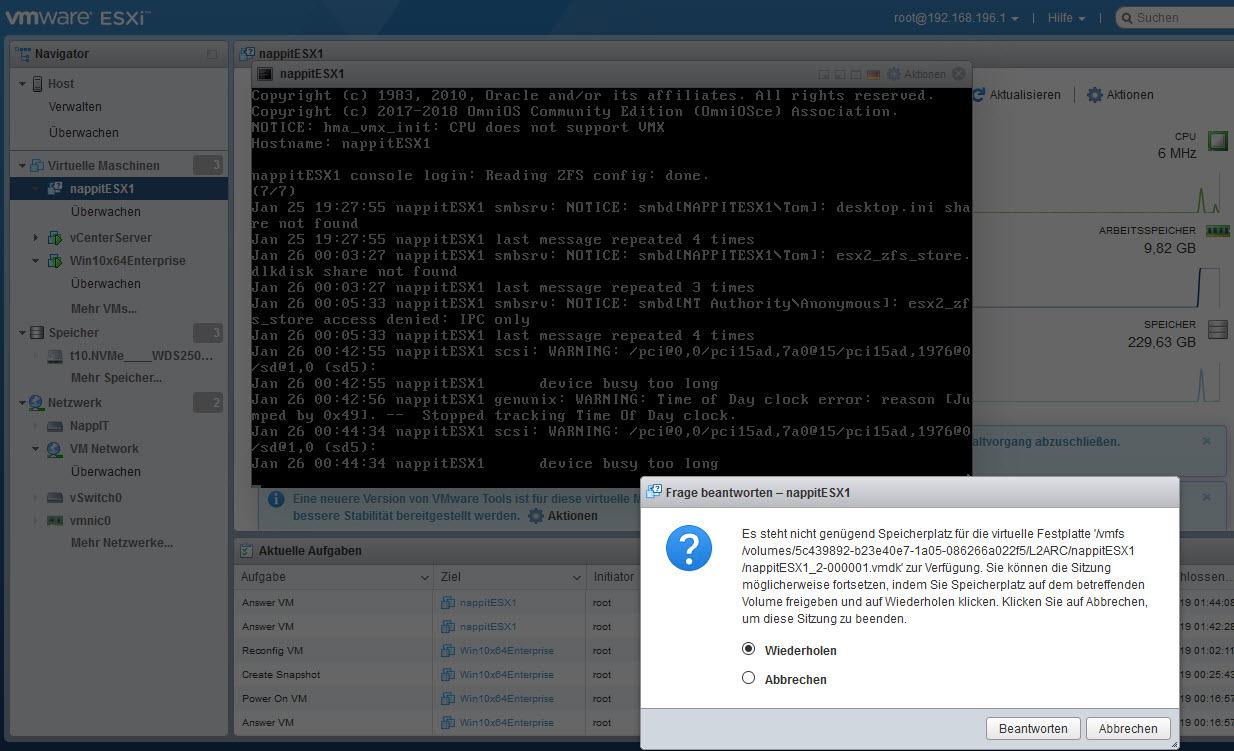This screenshot has height=751, width=1234.
Task: Minimize the Navigator panel
Action: point(211,54)
